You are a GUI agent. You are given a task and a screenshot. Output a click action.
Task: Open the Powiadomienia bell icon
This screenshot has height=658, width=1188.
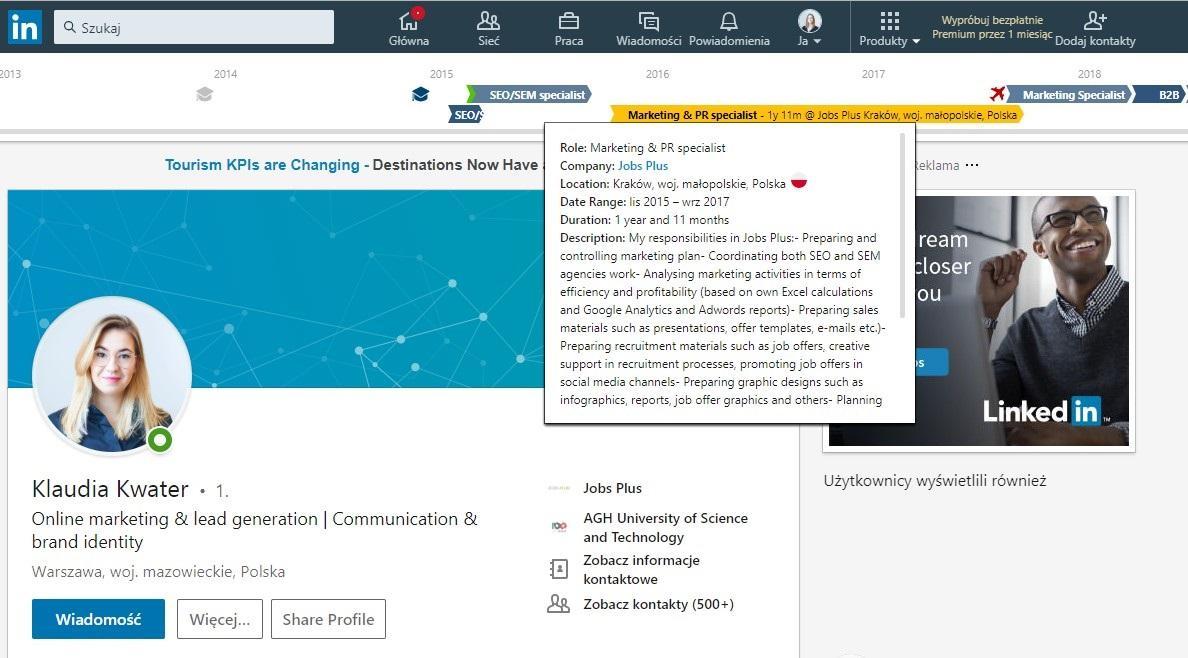point(729,20)
